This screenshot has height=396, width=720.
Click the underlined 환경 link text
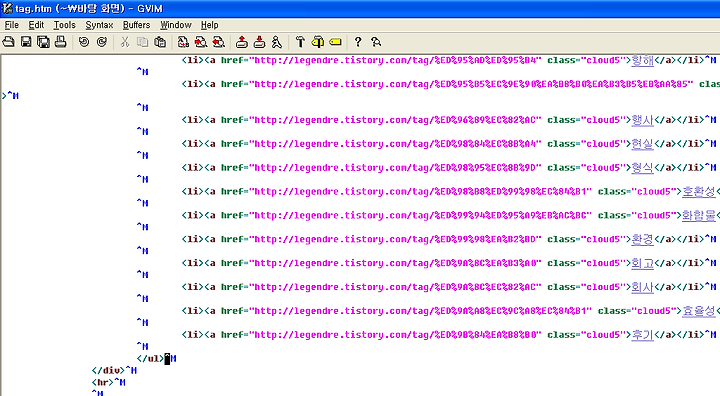[642, 239]
